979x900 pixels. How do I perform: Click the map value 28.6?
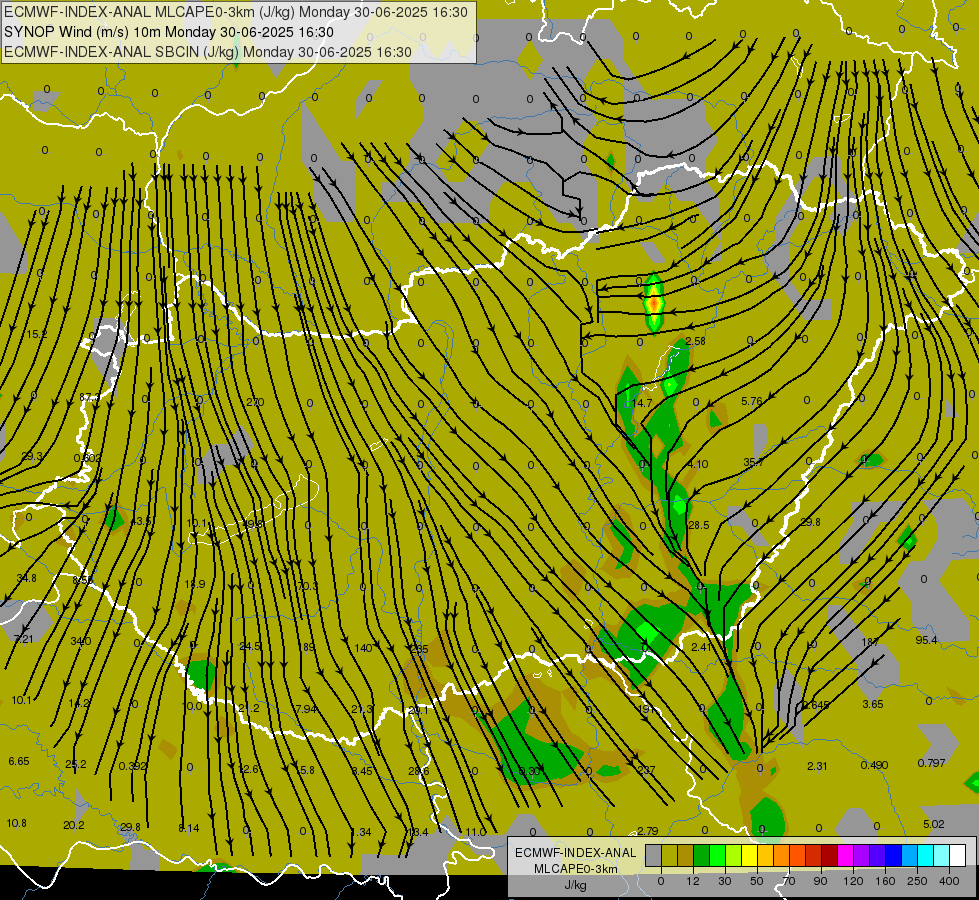point(418,771)
